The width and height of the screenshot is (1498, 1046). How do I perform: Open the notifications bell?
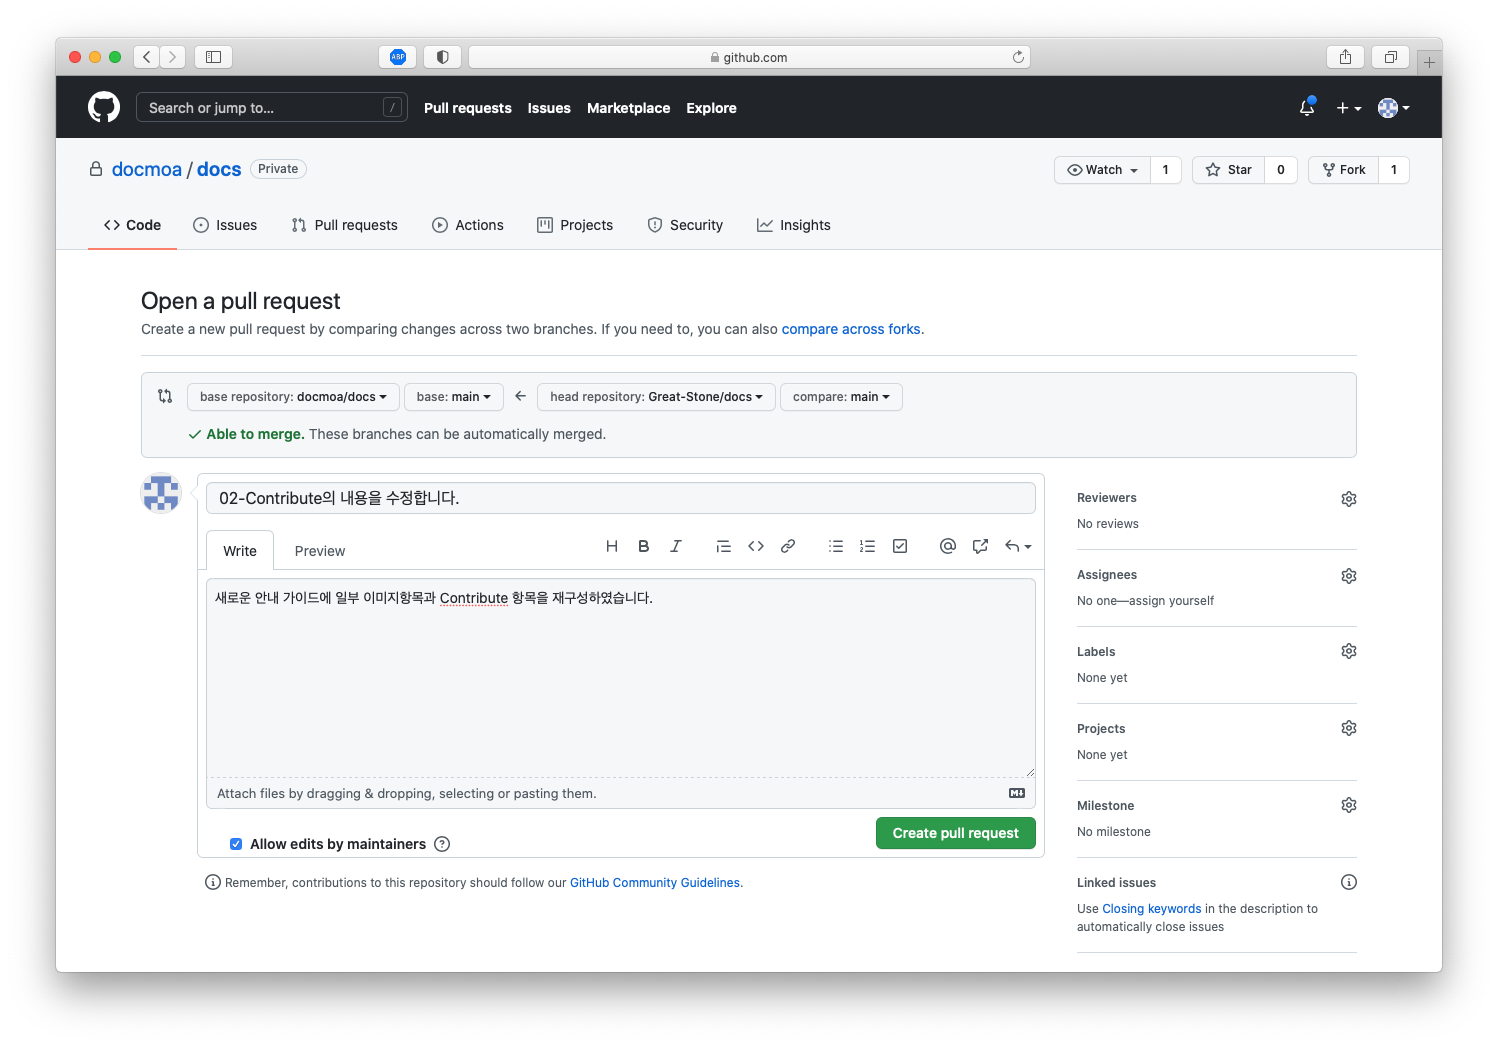tap(1307, 108)
